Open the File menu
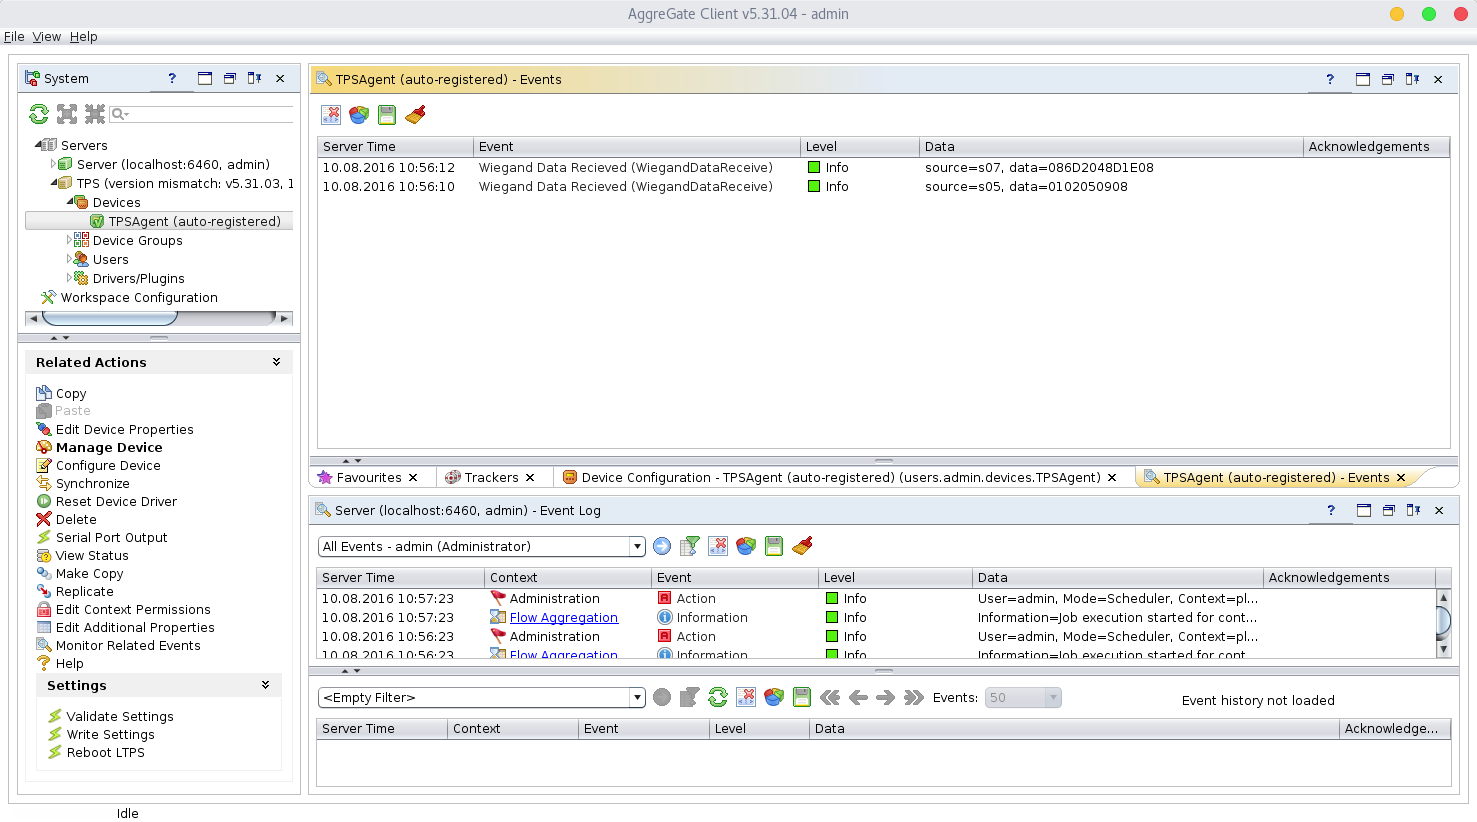 pos(14,36)
